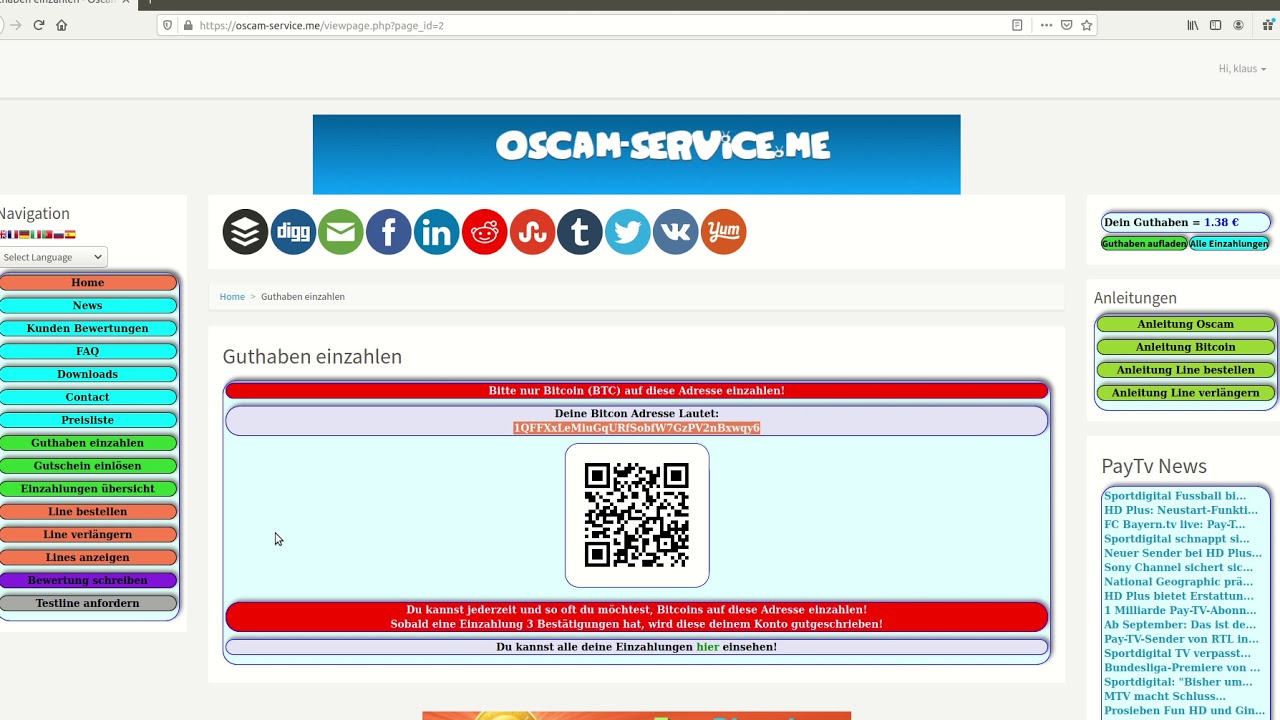This screenshot has width=1280, height=720.
Task: Share page on Tumblr
Action: tap(580, 232)
